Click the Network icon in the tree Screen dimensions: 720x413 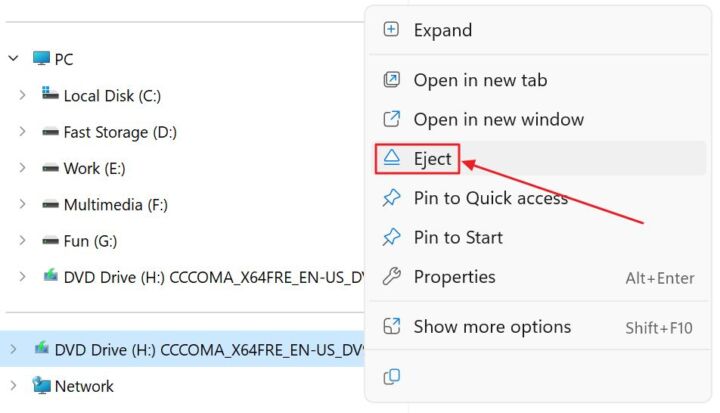[41, 385]
